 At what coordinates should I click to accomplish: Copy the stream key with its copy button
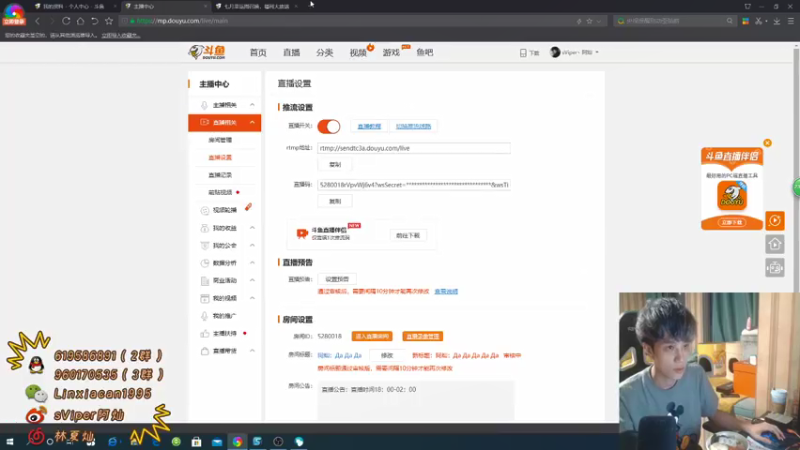[335, 201]
